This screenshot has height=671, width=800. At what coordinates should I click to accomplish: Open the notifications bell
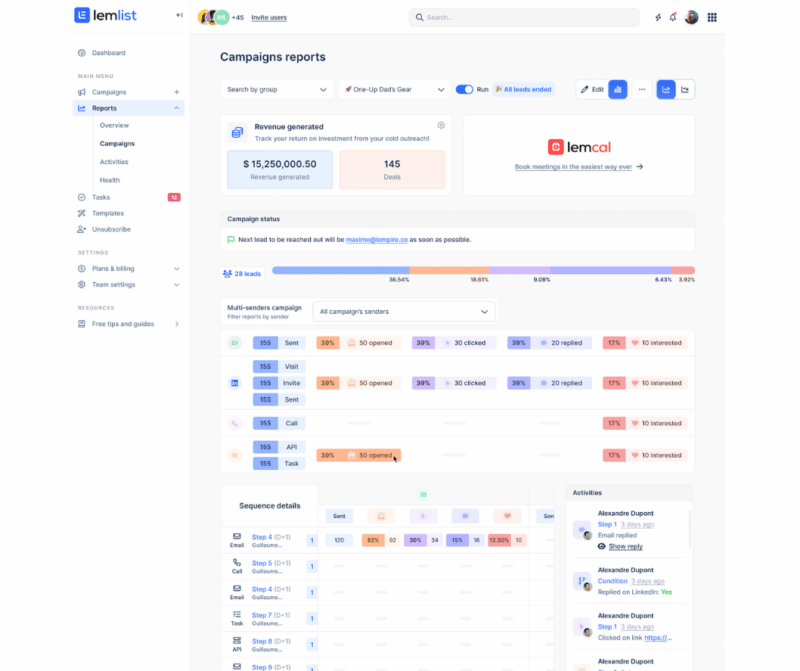click(x=673, y=17)
